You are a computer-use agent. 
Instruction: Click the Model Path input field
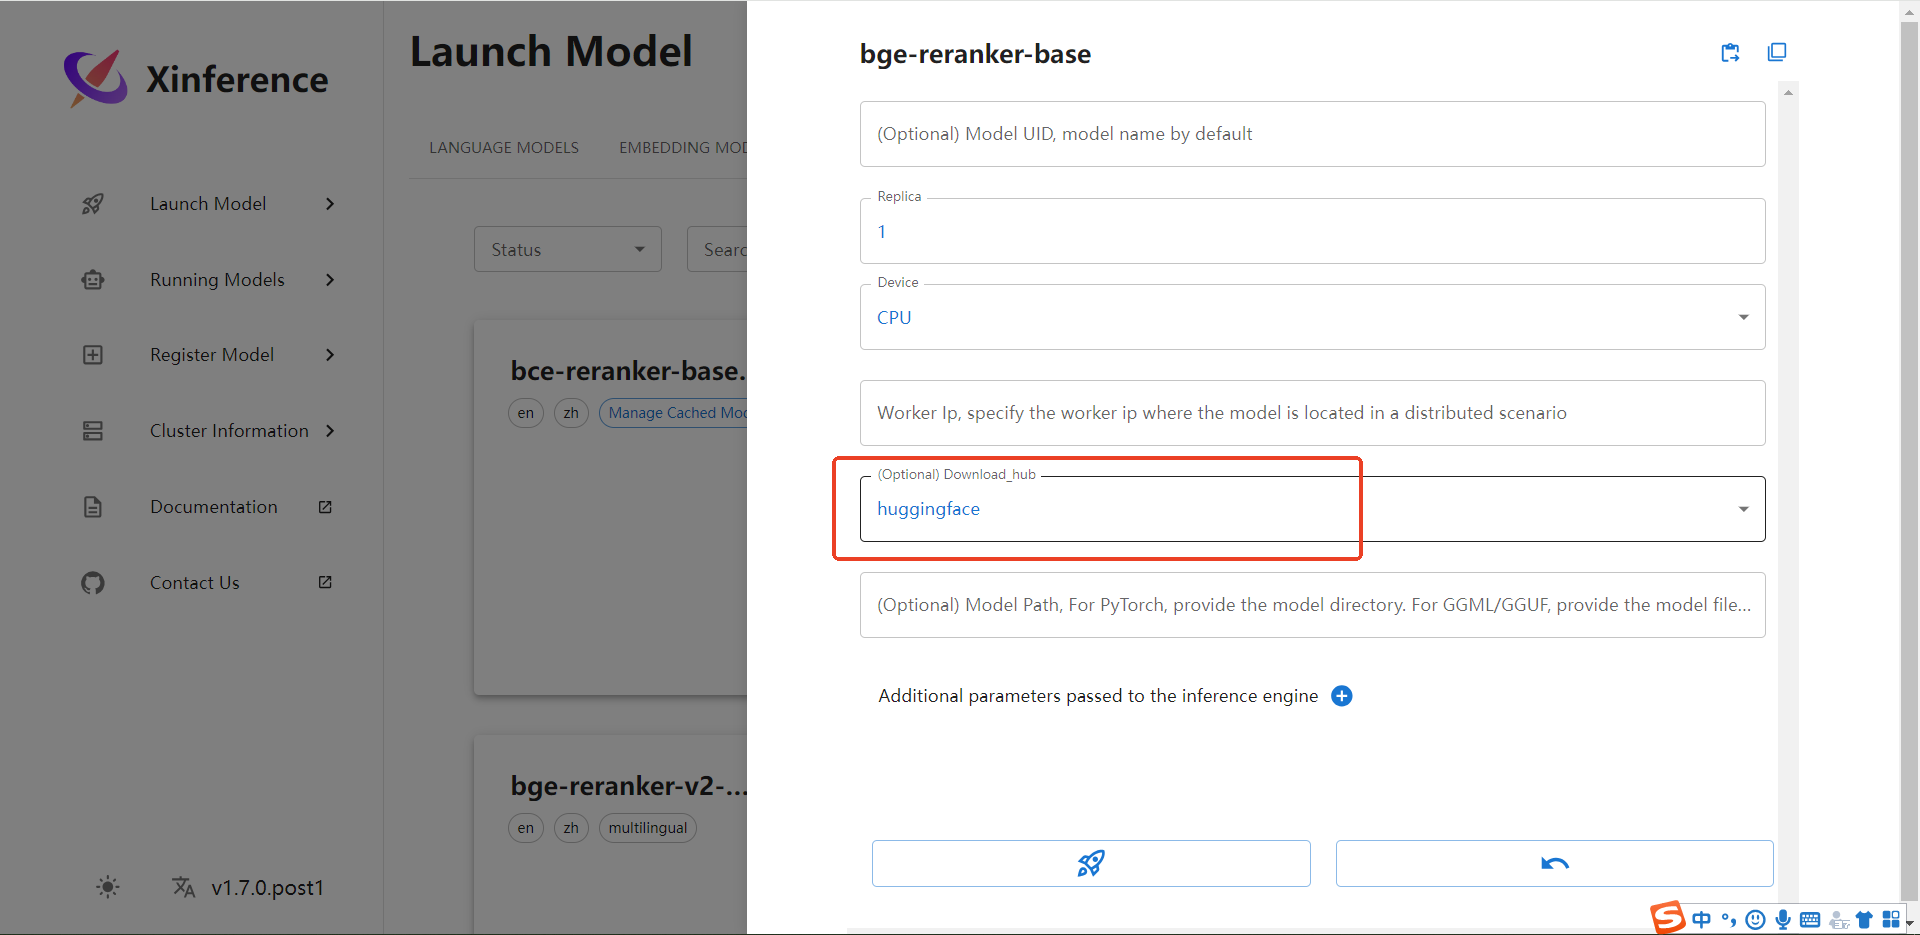(1312, 605)
